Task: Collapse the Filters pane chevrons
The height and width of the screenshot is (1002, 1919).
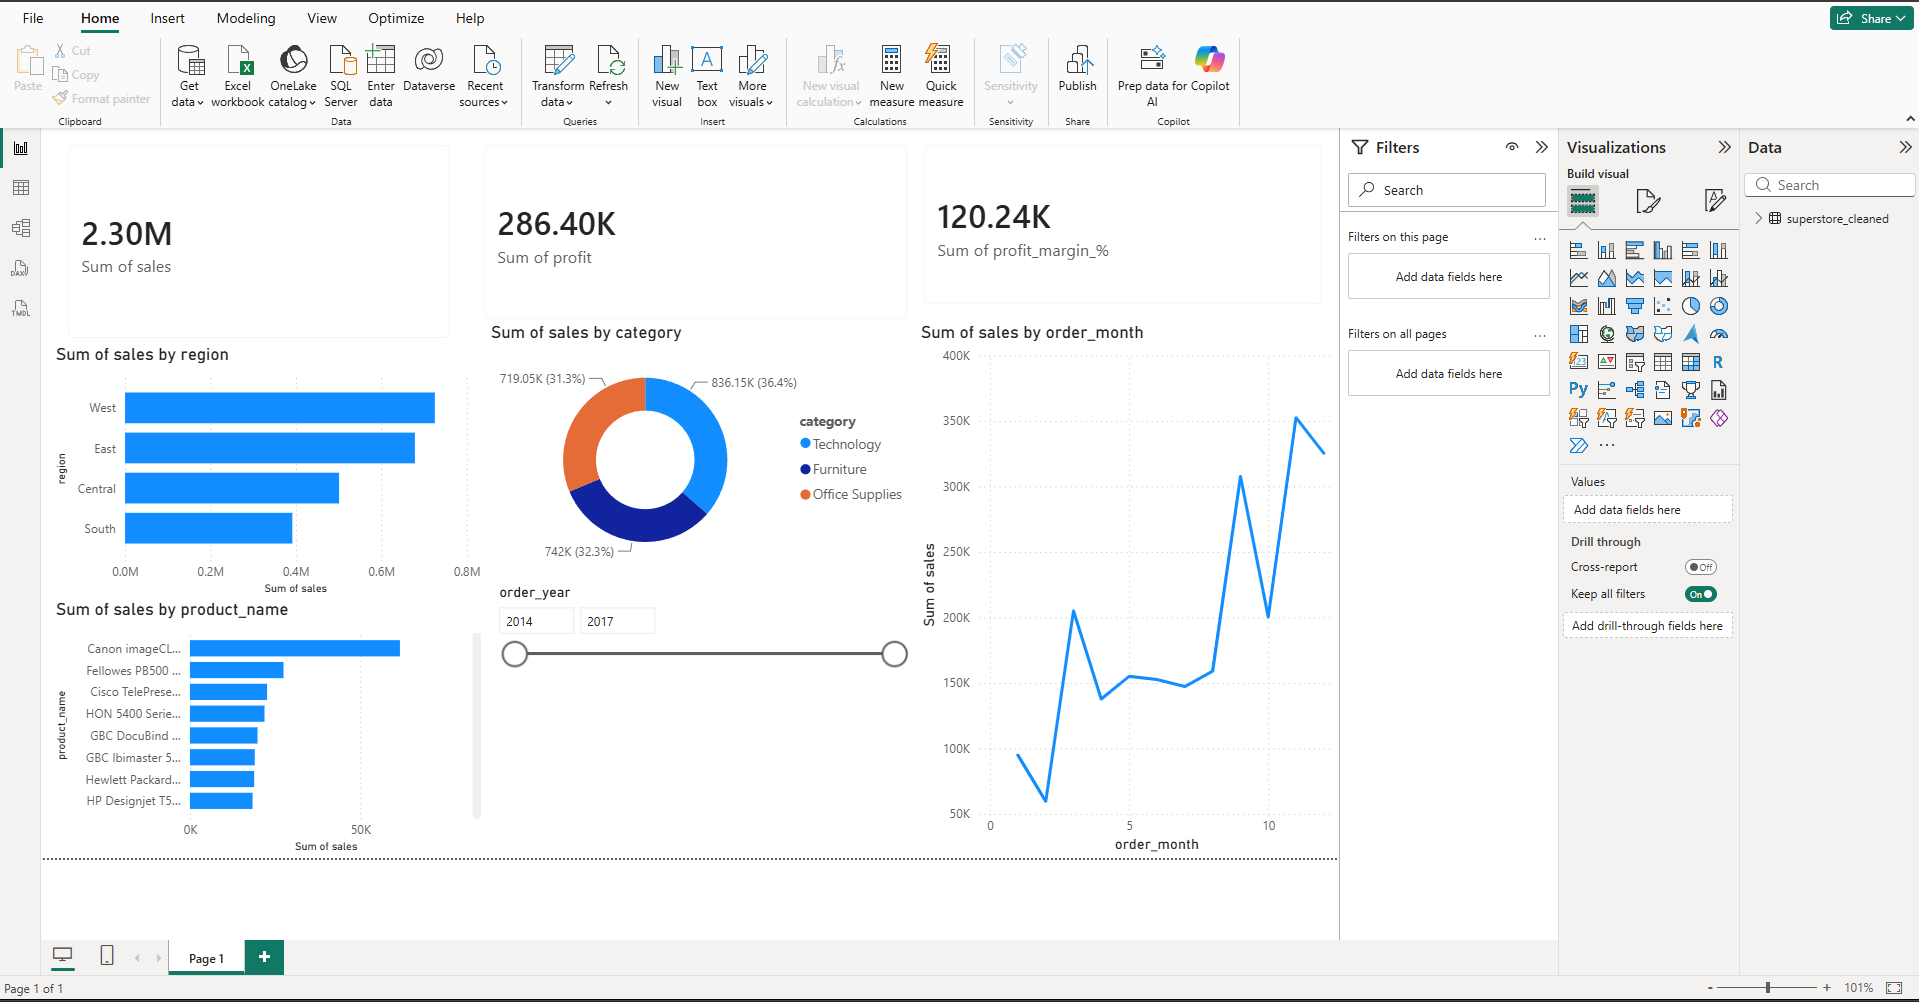Action: click(1542, 147)
